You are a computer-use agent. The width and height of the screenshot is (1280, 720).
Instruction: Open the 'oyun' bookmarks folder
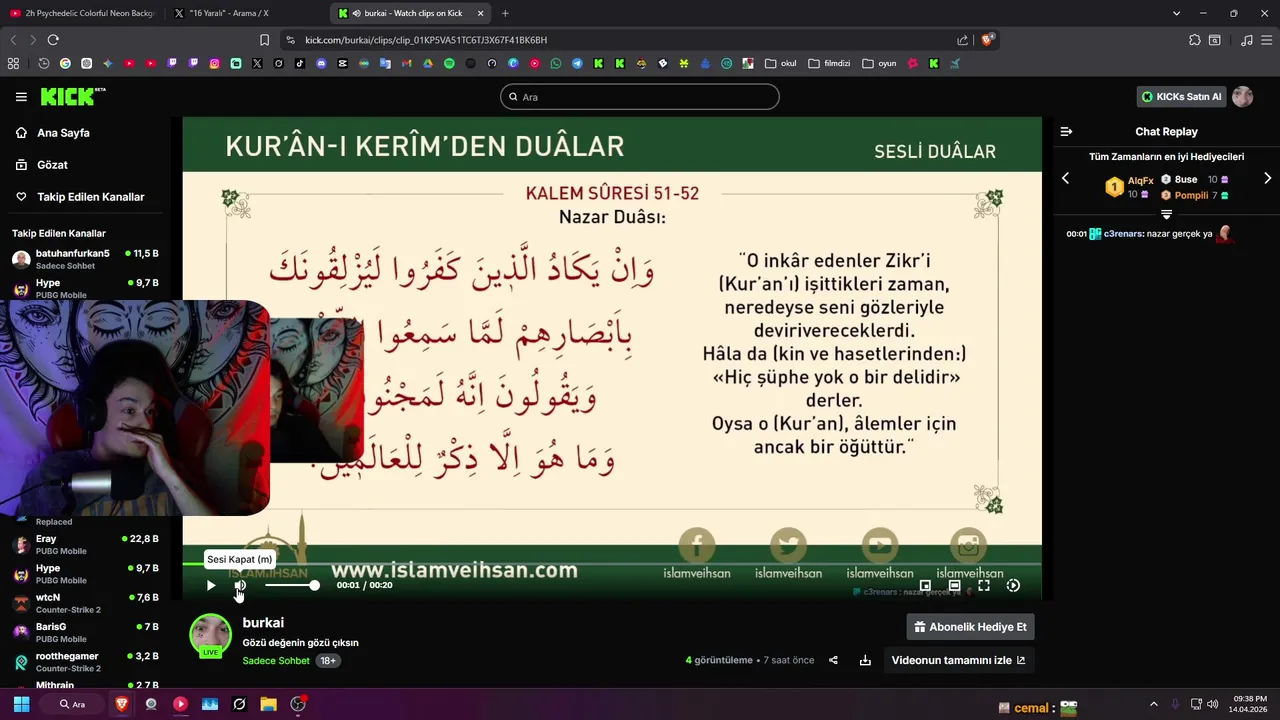(879, 63)
